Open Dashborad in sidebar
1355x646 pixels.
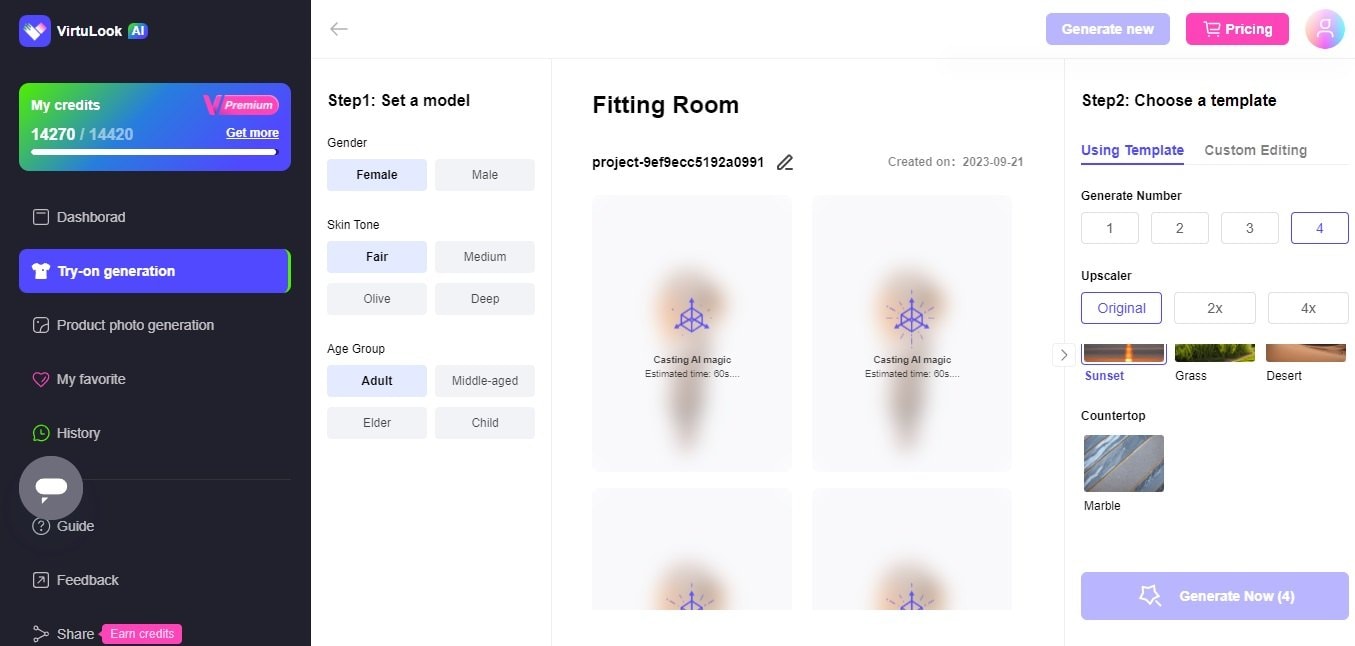click(155, 217)
